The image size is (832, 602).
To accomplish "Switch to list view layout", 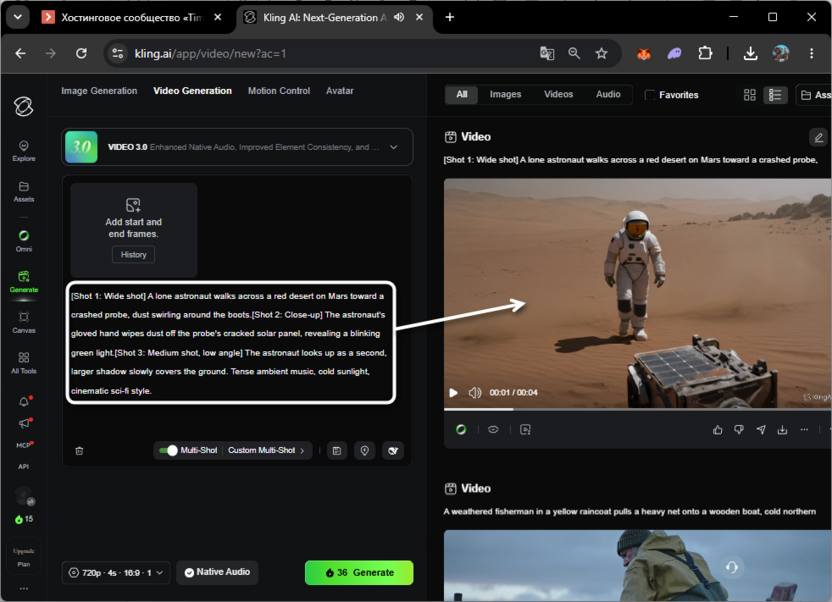I will pos(775,95).
